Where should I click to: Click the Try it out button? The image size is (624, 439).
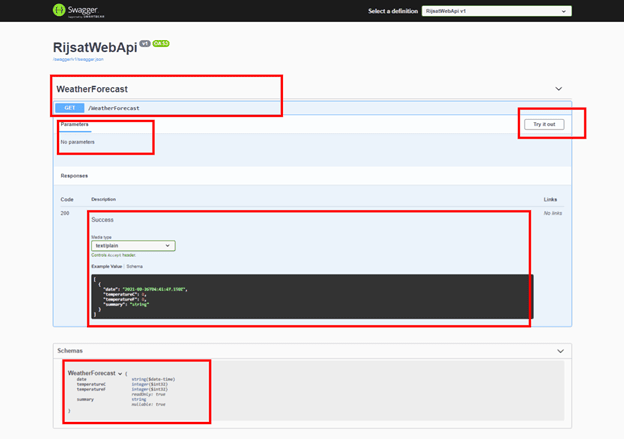[x=544, y=124]
